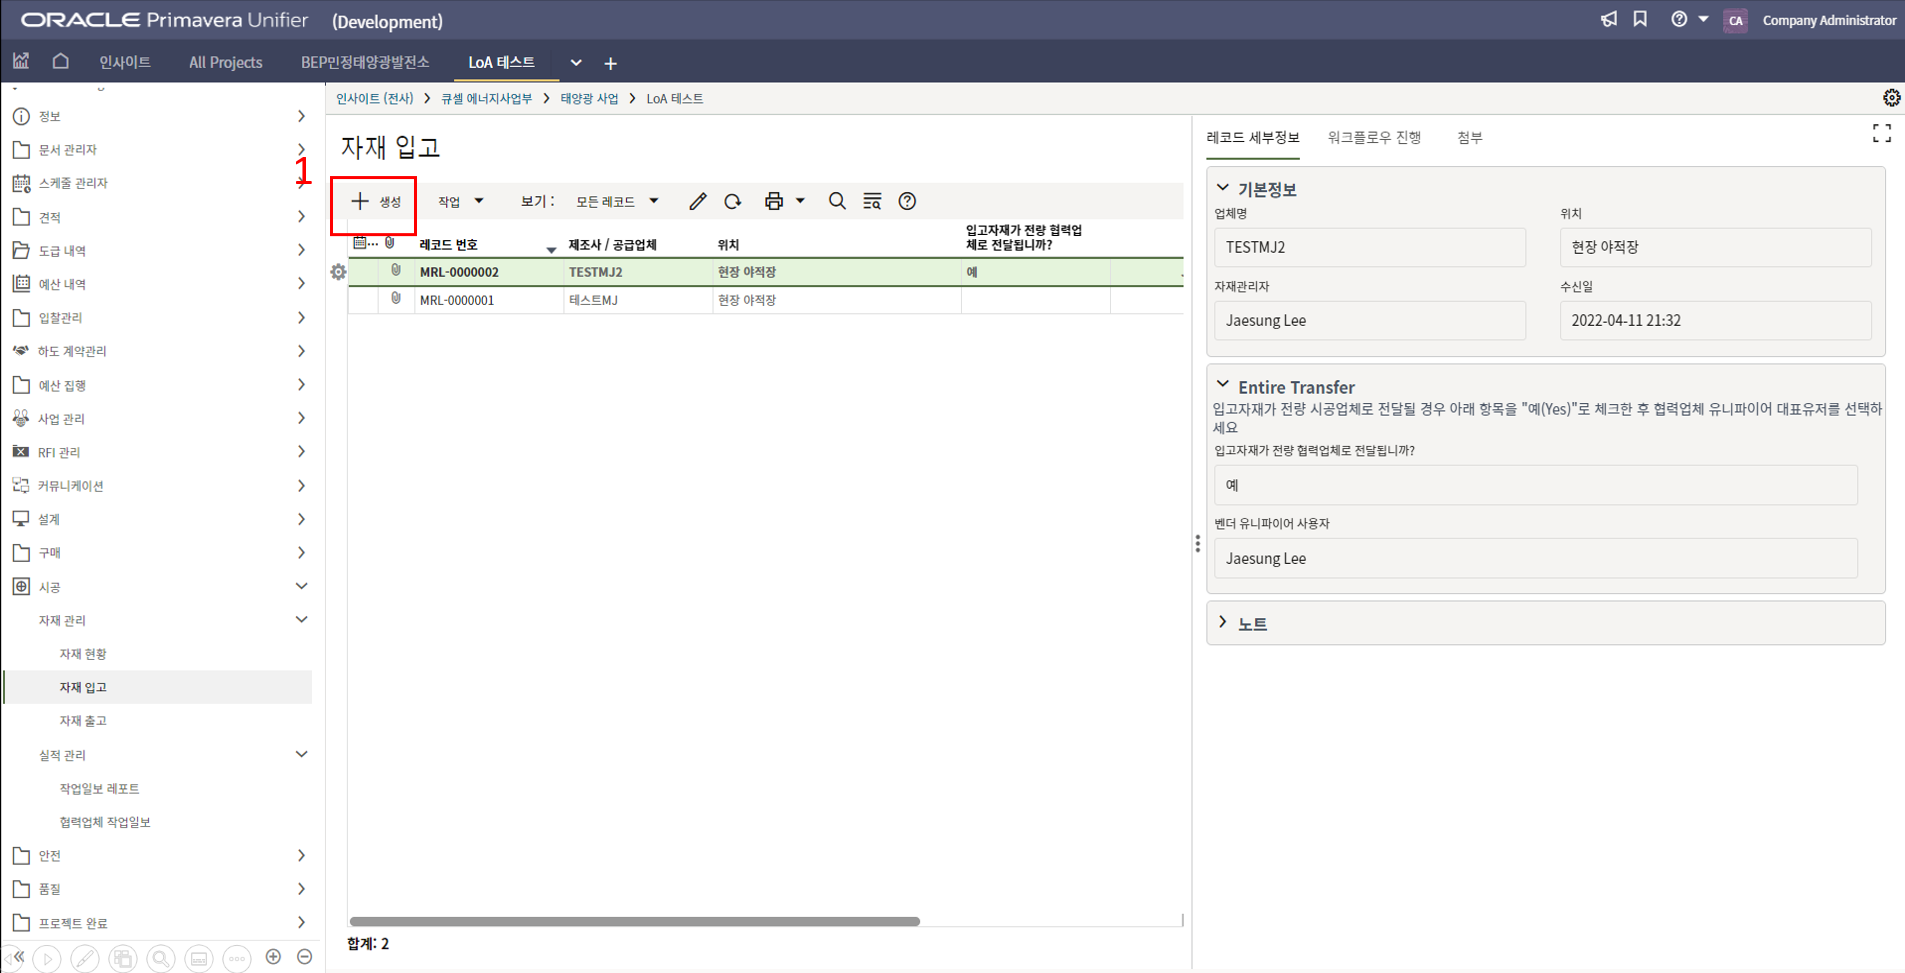Open toolbar help question mark icon
The height and width of the screenshot is (973, 1905).
(x=907, y=202)
